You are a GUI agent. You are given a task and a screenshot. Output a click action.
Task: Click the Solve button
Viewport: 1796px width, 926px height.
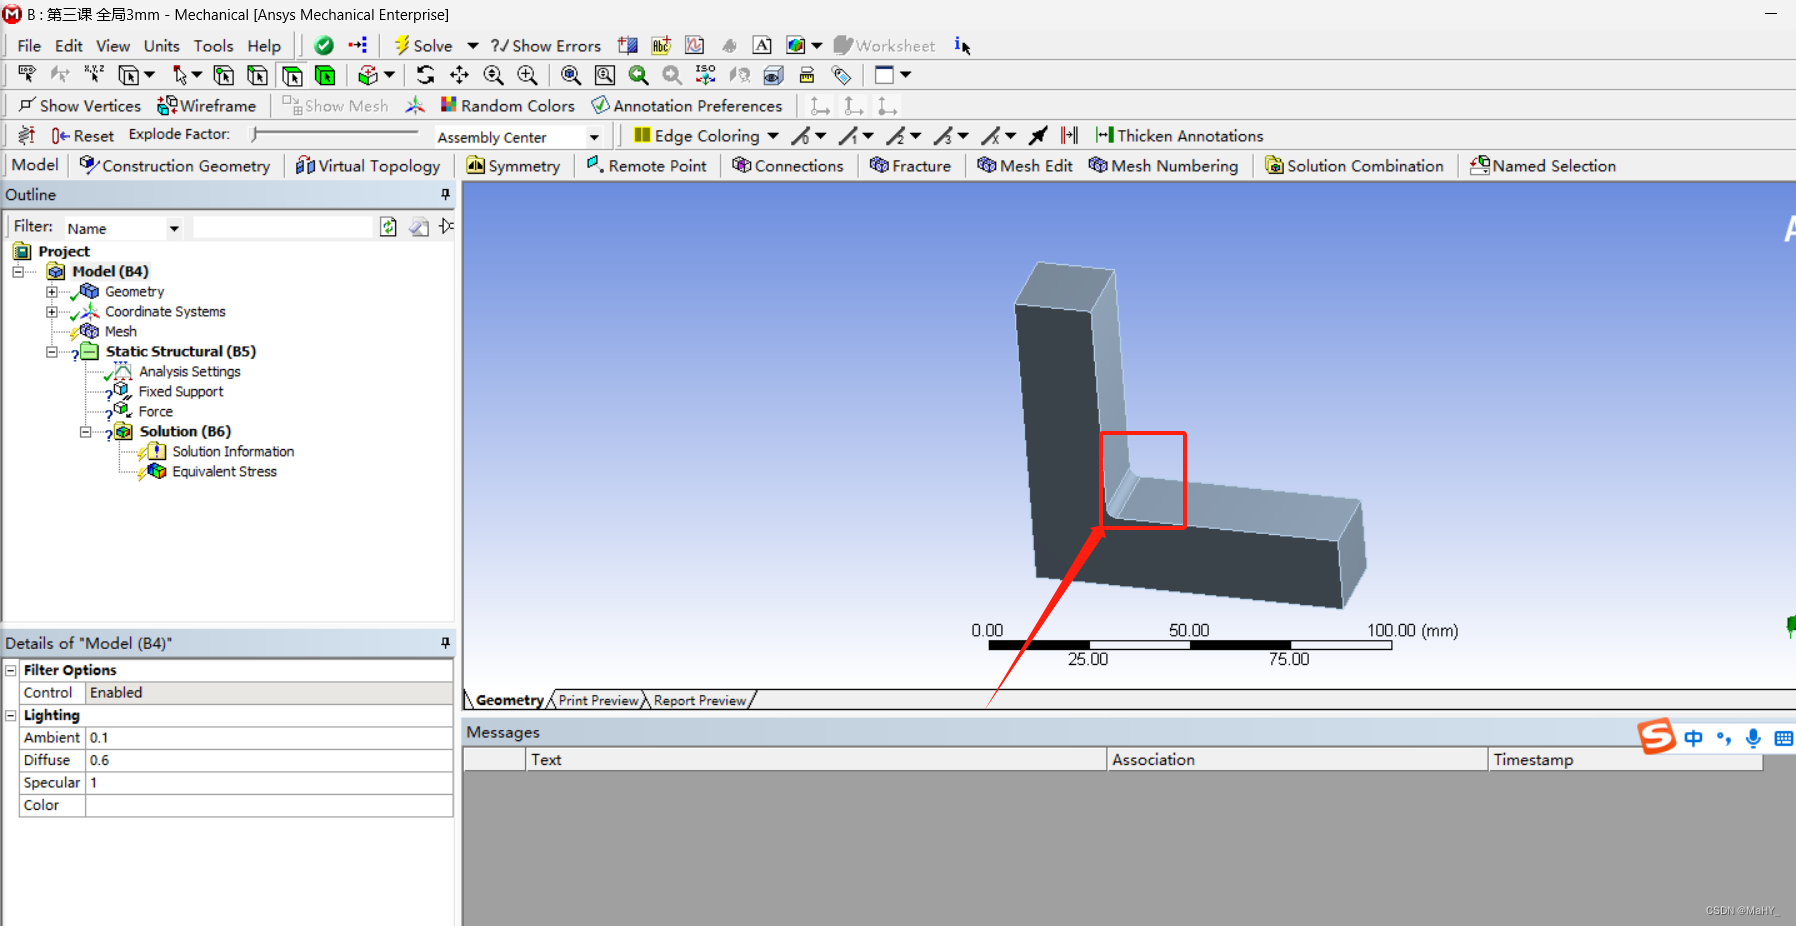click(424, 45)
